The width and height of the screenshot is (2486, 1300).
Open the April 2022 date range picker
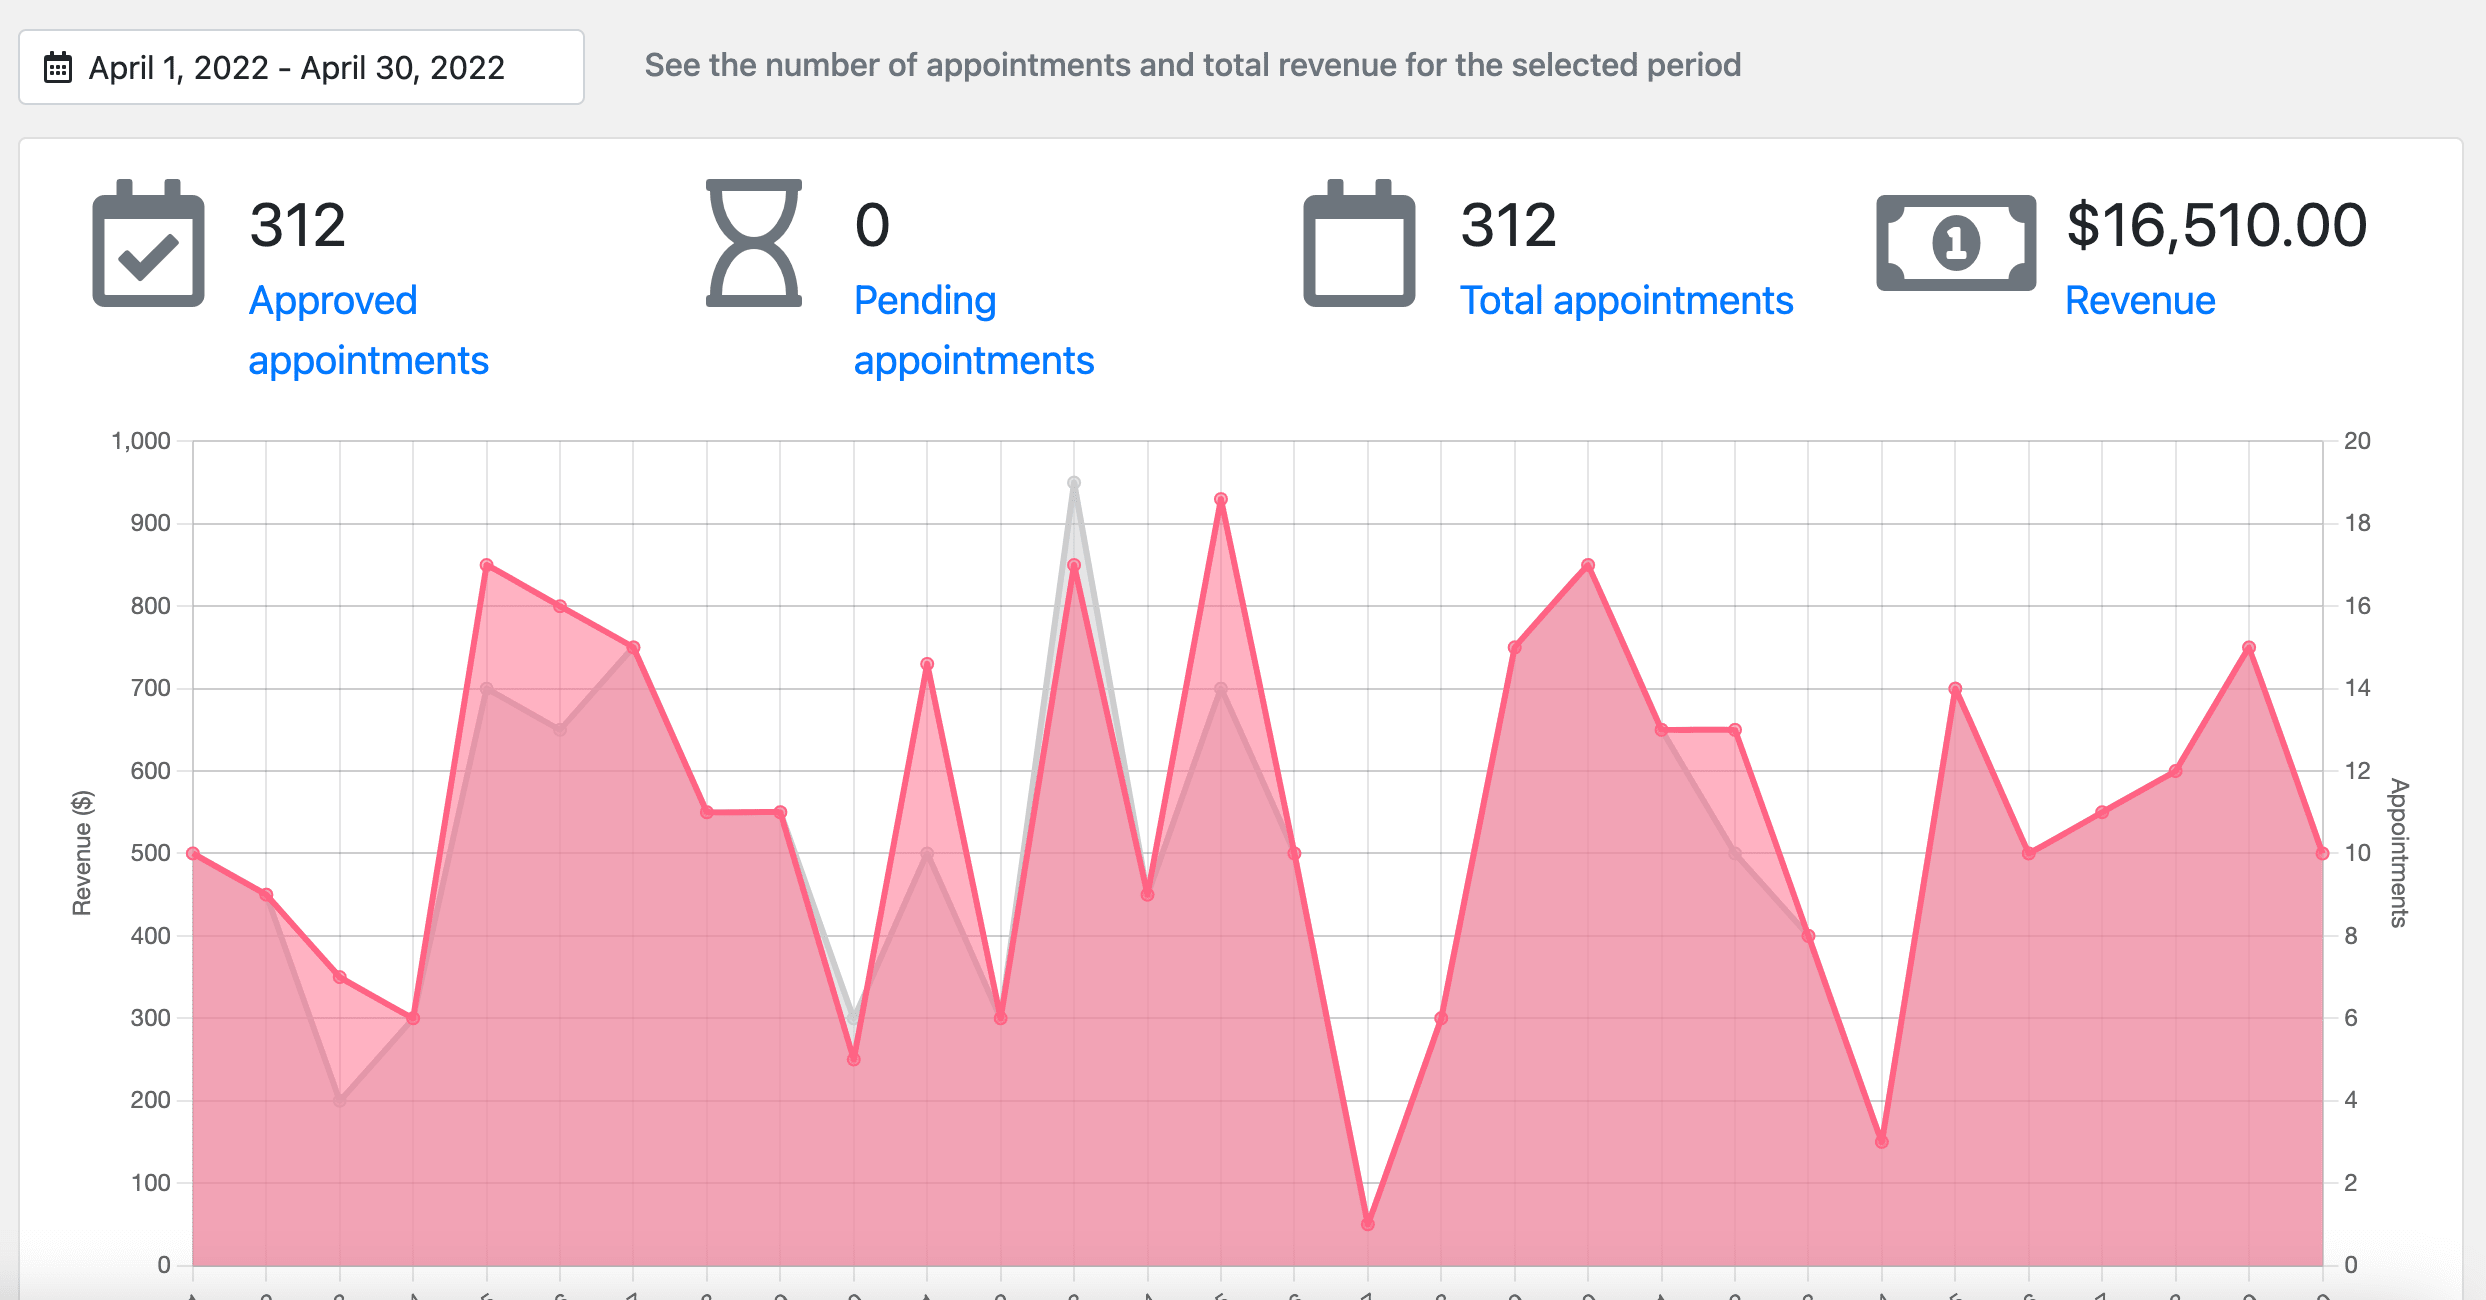(x=300, y=67)
